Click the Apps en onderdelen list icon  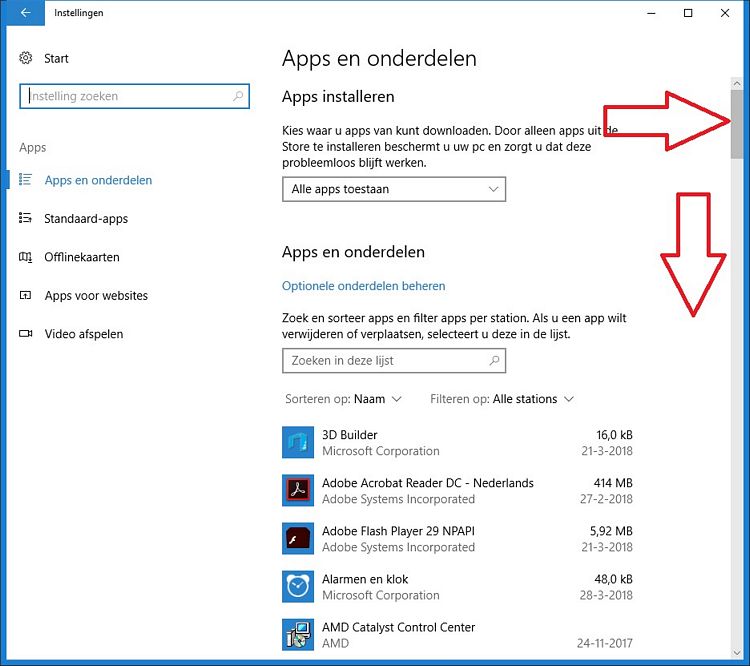coord(25,179)
